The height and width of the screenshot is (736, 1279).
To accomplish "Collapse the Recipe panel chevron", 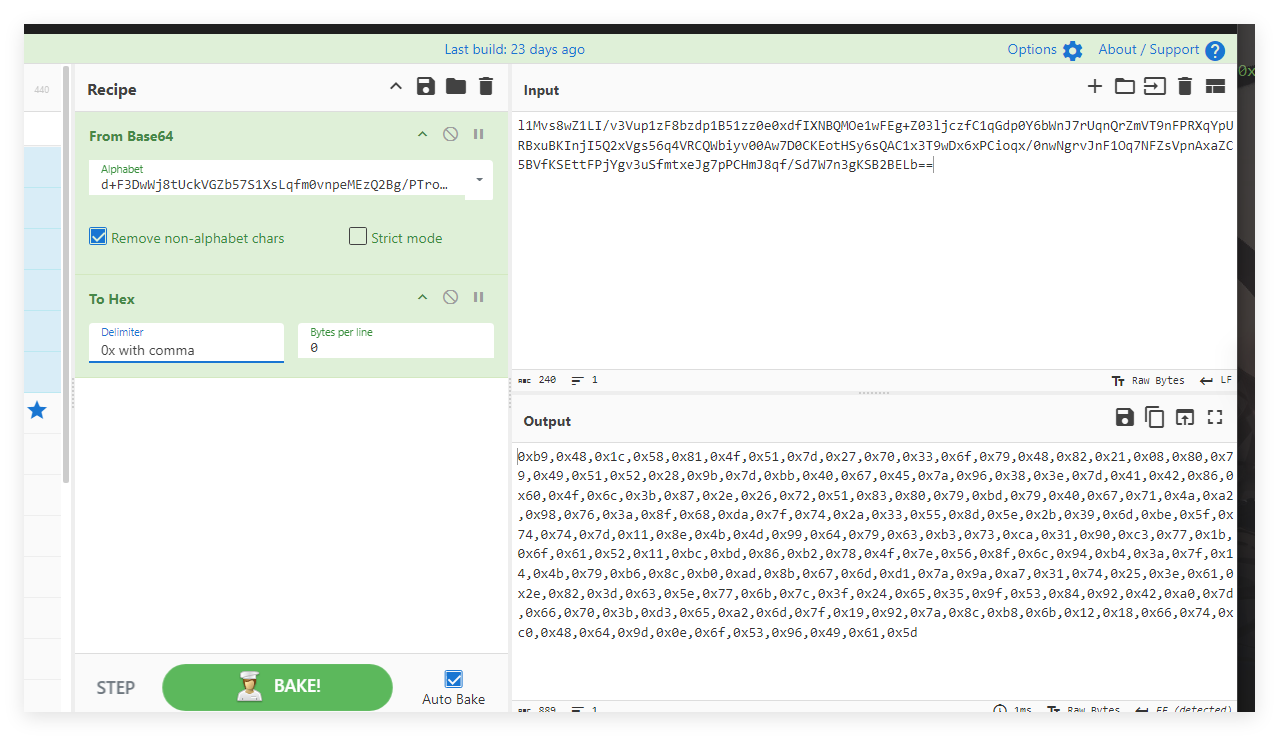I will pyautogui.click(x=396, y=86).
